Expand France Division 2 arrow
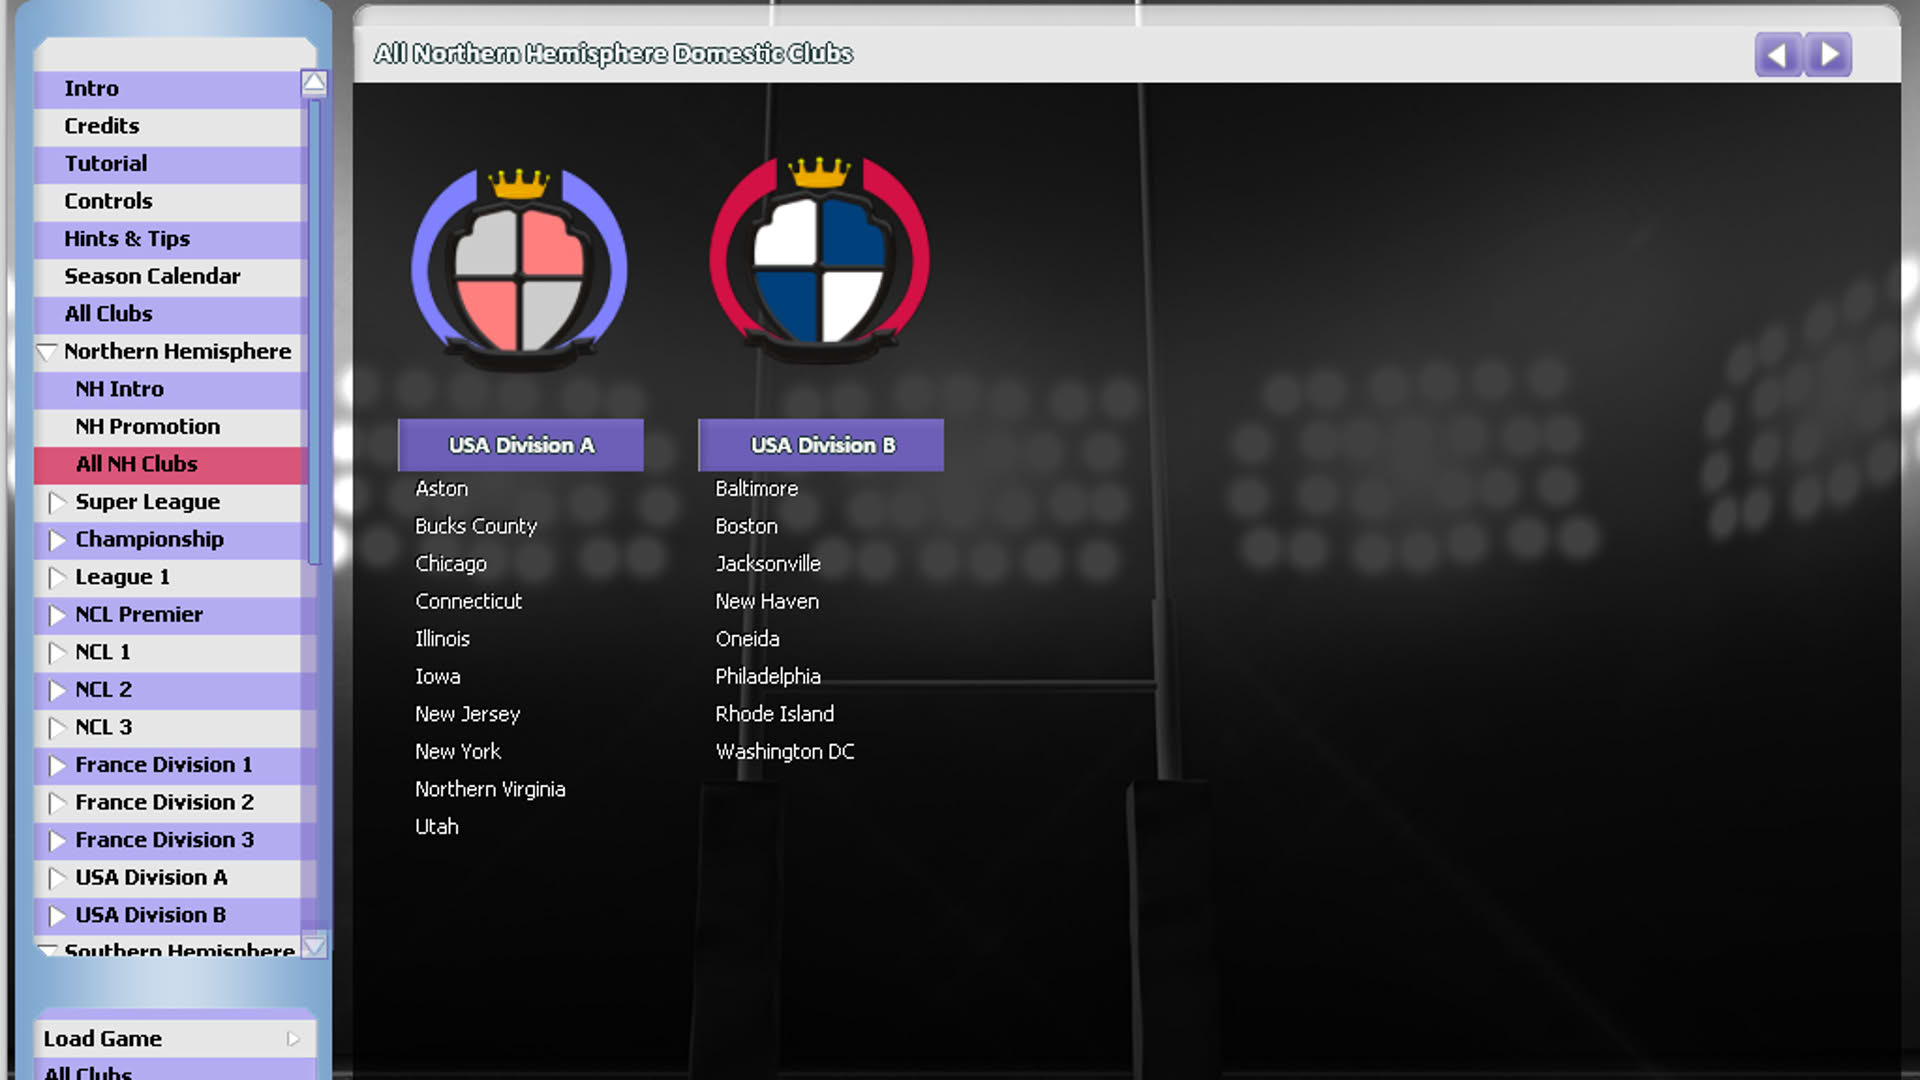The height and width of the screenshot is (1080, 1920). pyautogui.click(x=57, y=803)
